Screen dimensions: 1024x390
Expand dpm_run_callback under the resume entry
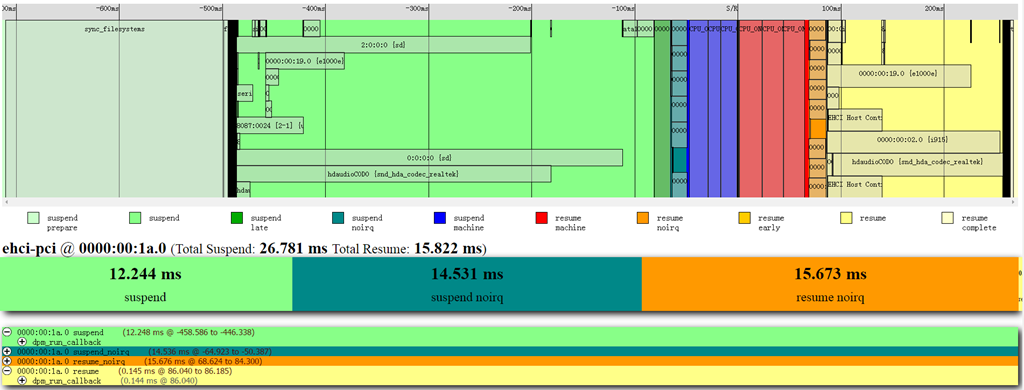[22, 380]
